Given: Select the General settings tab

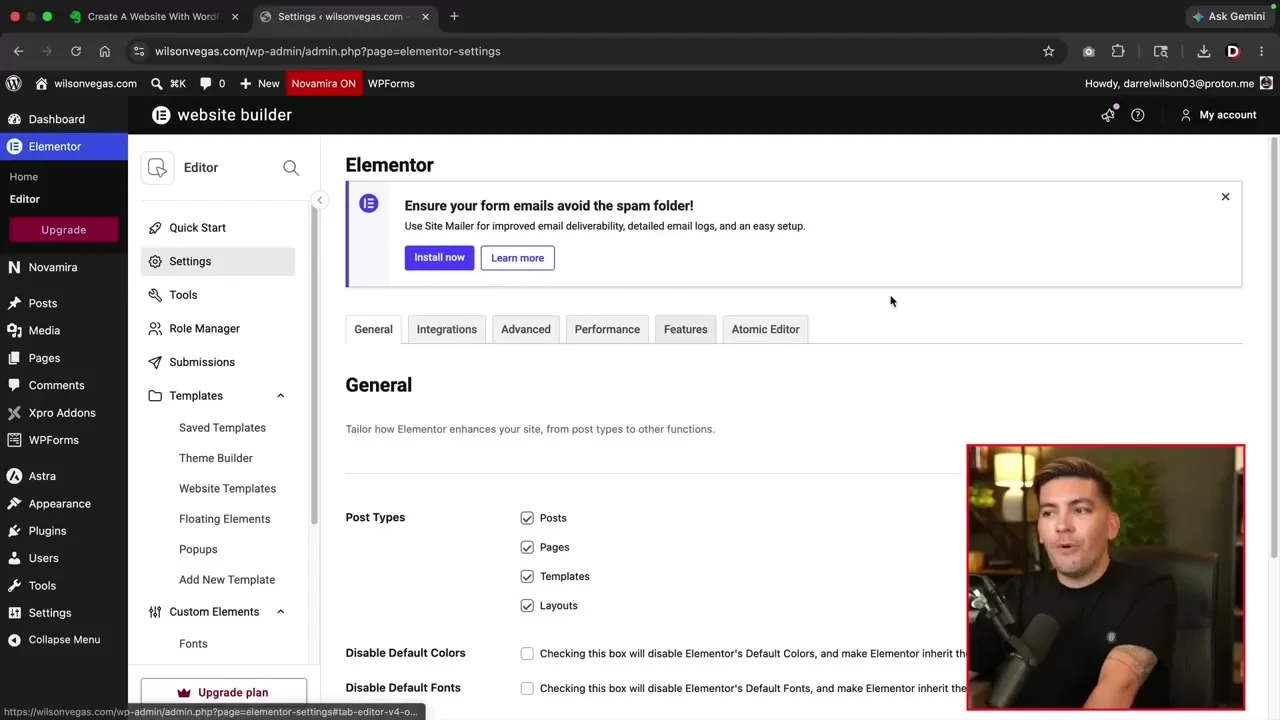Looking at the screenshot, I should [x=373, y=329].
